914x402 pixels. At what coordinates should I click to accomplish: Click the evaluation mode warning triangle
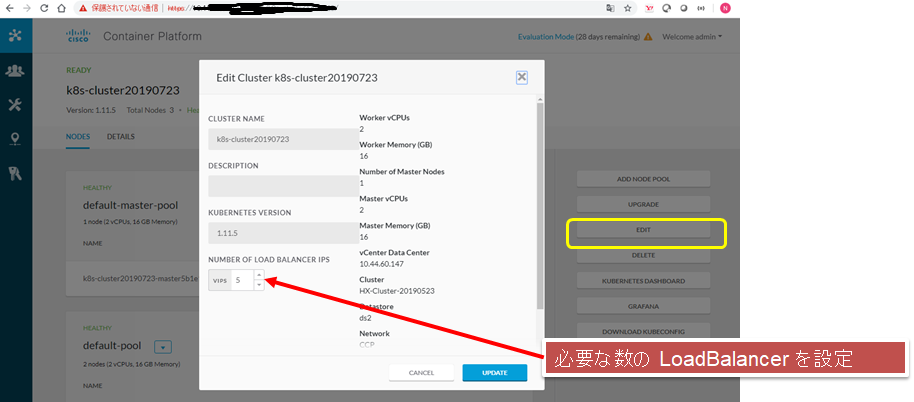point(648,37)
